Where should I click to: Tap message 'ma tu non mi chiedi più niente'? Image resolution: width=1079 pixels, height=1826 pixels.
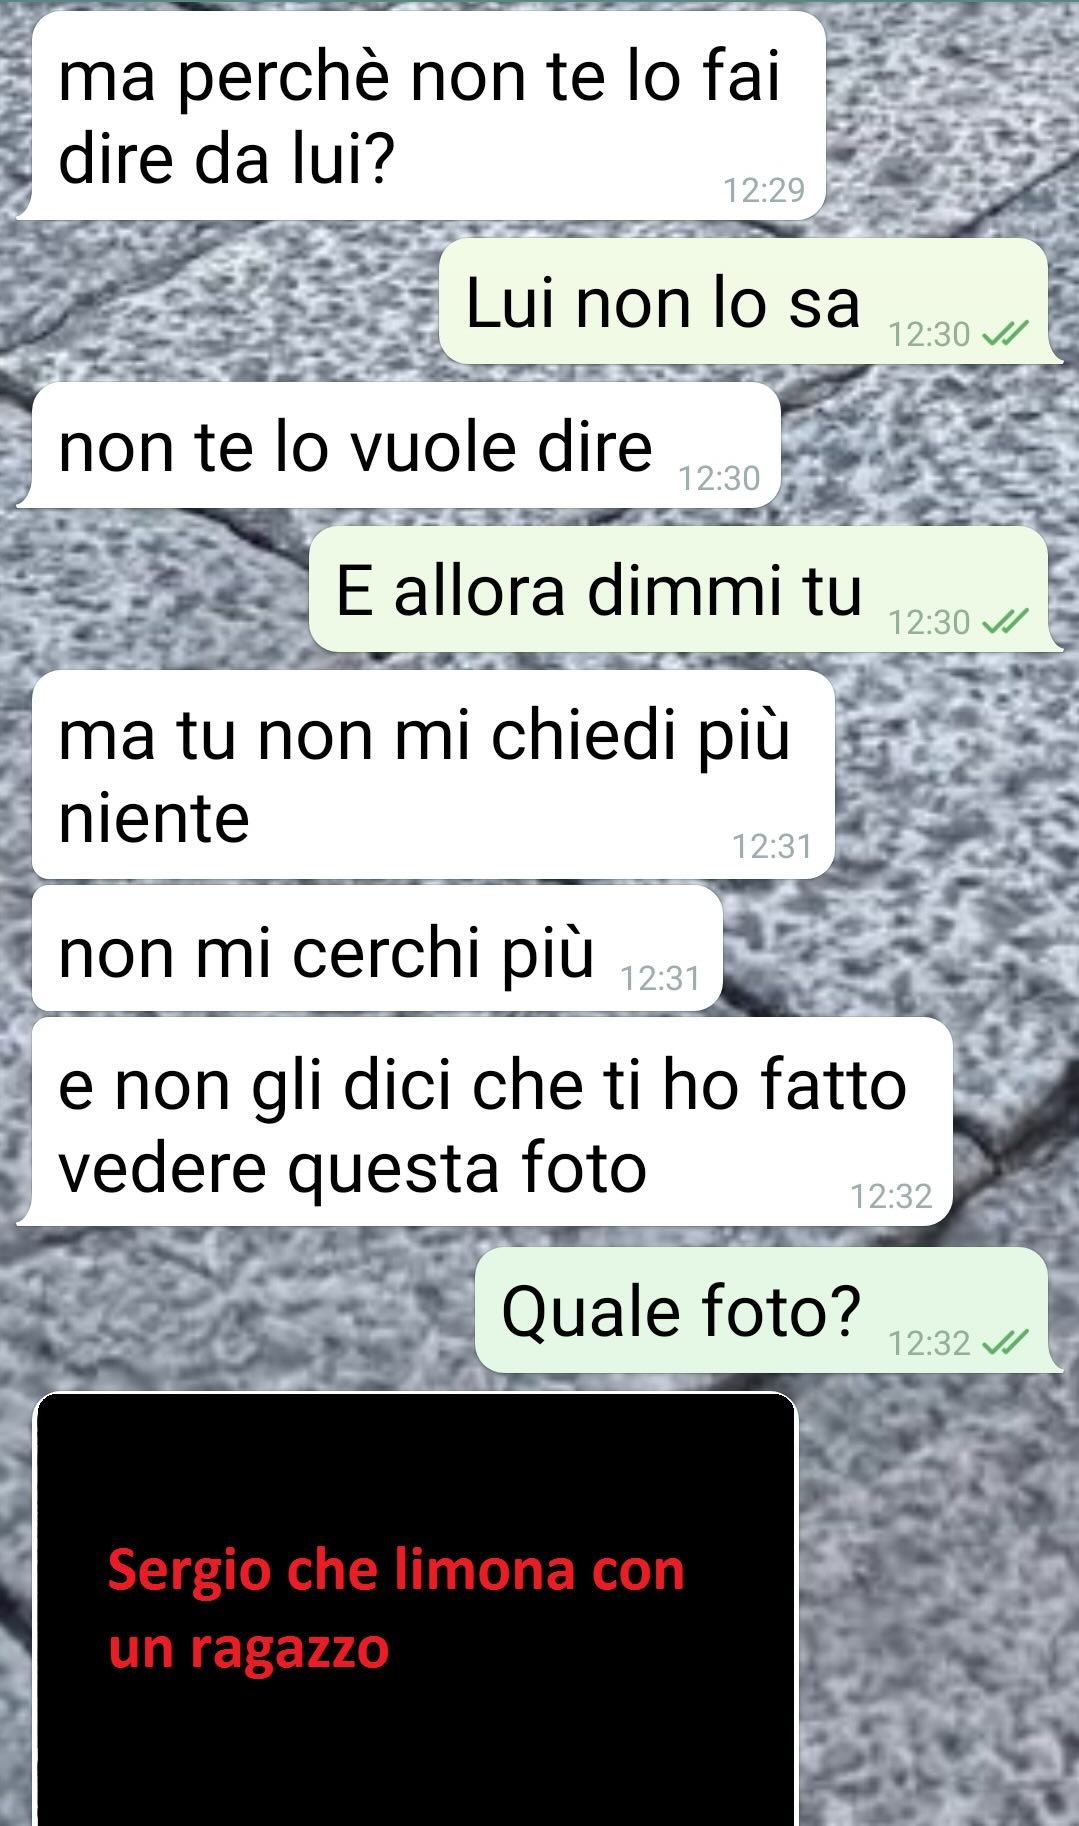[433, 775]
